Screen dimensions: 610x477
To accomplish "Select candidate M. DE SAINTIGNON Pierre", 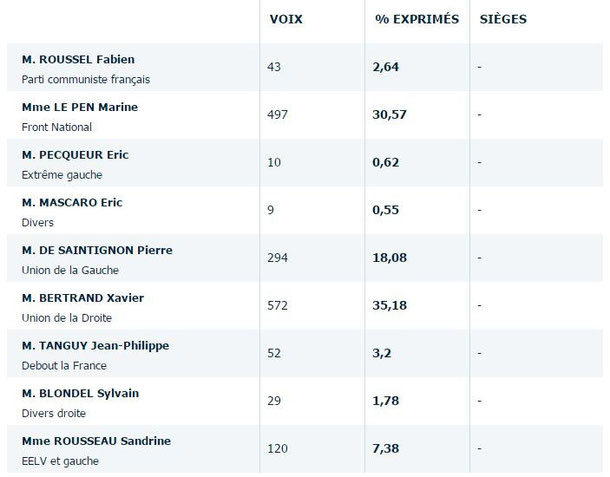I will click(x=97, y=250).
